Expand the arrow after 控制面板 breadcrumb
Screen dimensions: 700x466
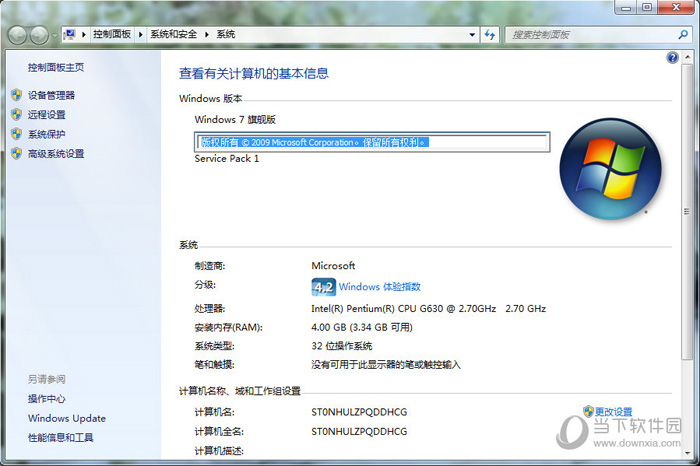[x=141, y=34]
